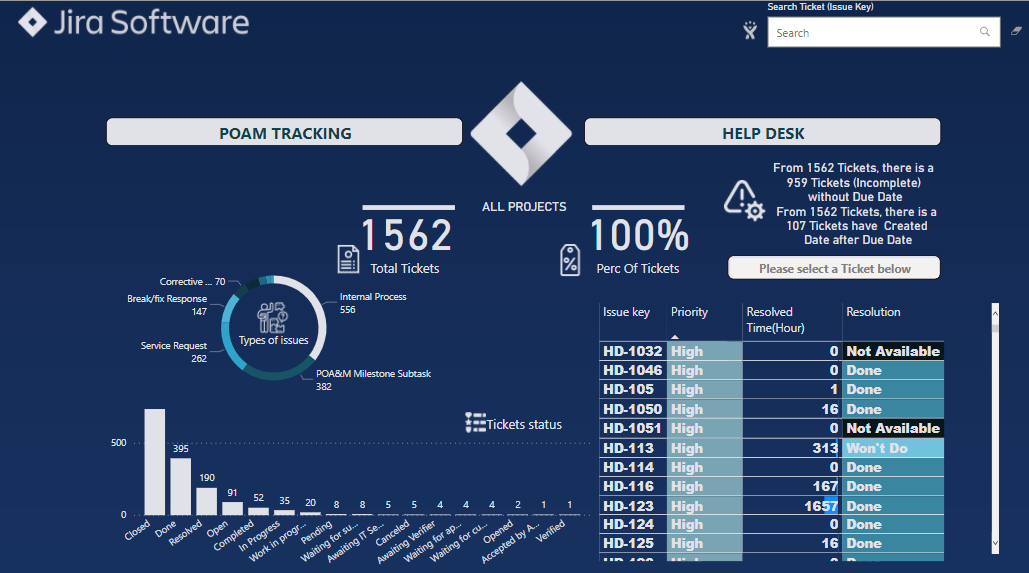Click the Tickets status list icon
Image resolution: width=1029 pixels, height=573 pixels.
475,423
